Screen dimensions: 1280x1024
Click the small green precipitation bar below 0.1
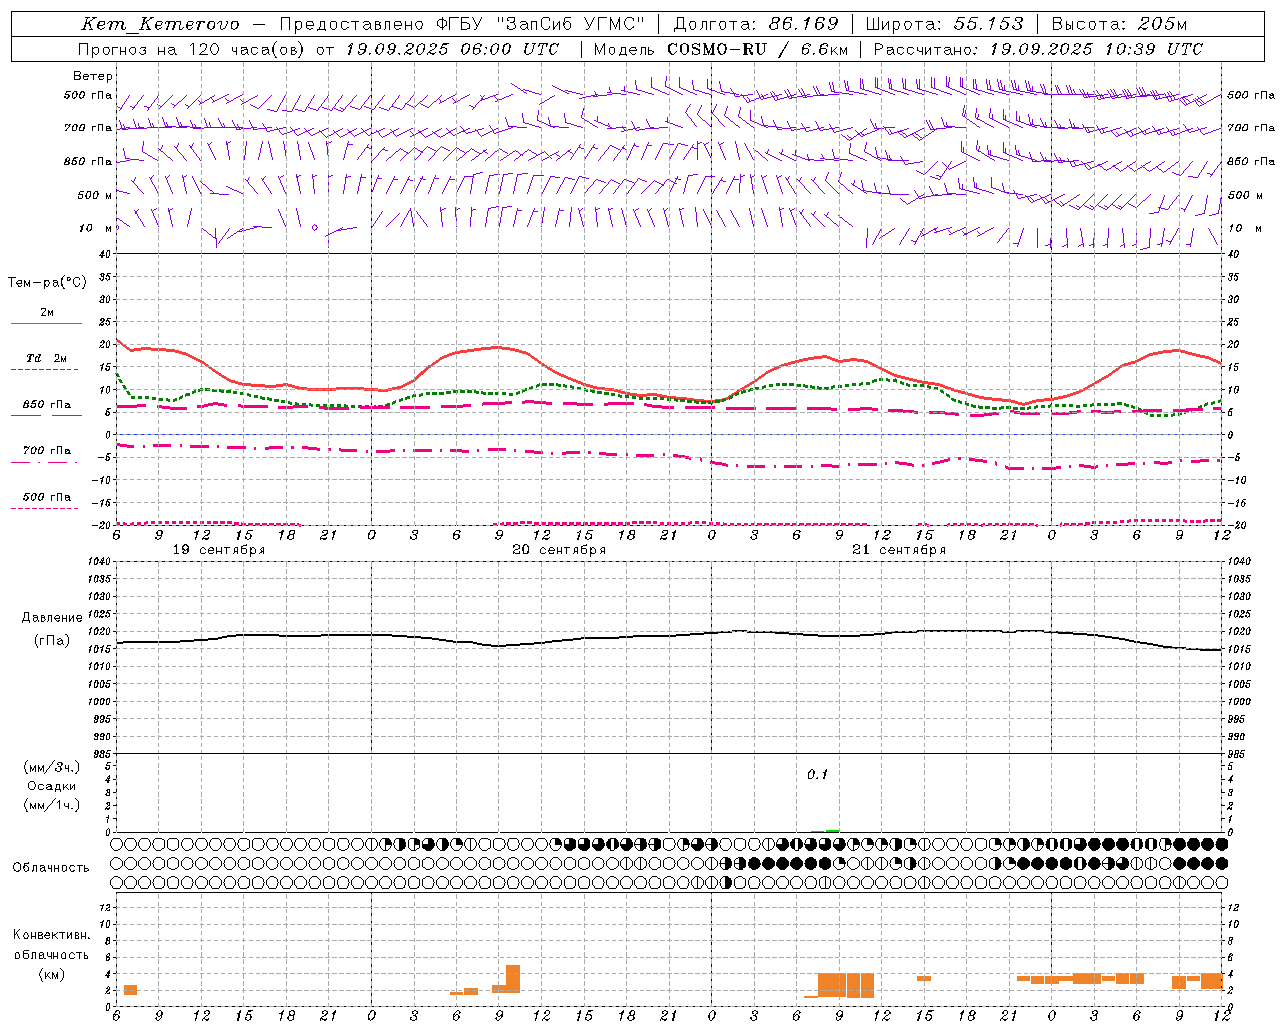[832, 831]
